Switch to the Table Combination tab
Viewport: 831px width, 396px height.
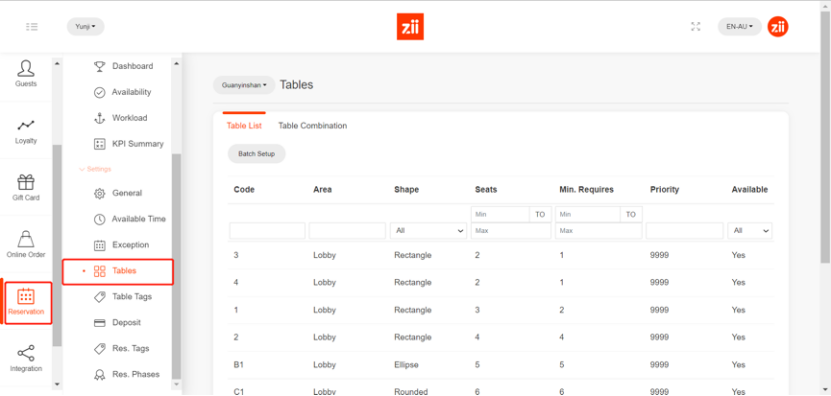click(313, 126)
